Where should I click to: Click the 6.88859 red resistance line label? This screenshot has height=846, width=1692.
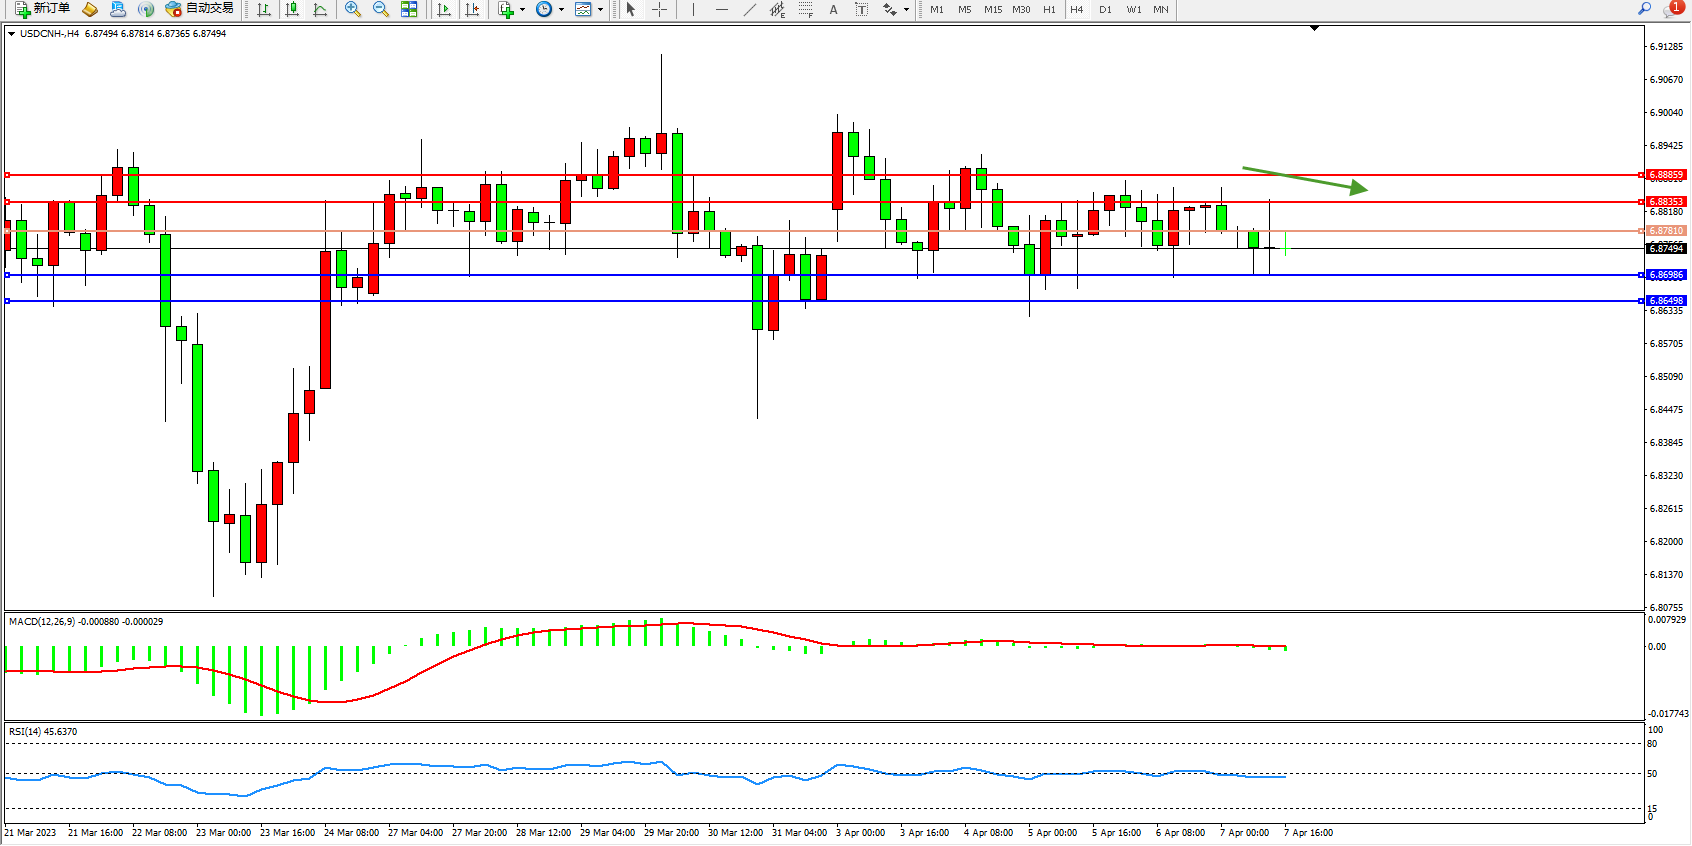point(1666,175)
